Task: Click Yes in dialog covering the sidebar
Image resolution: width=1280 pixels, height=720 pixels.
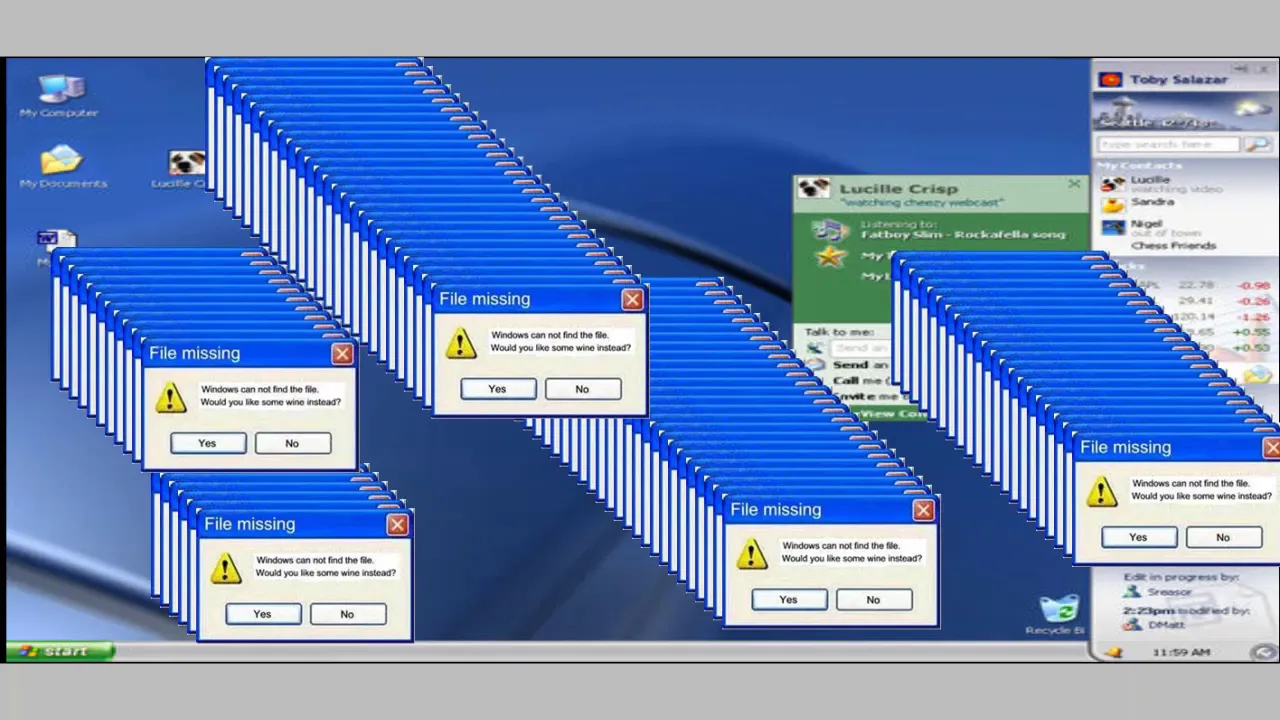Action: tap(1138, 538)
